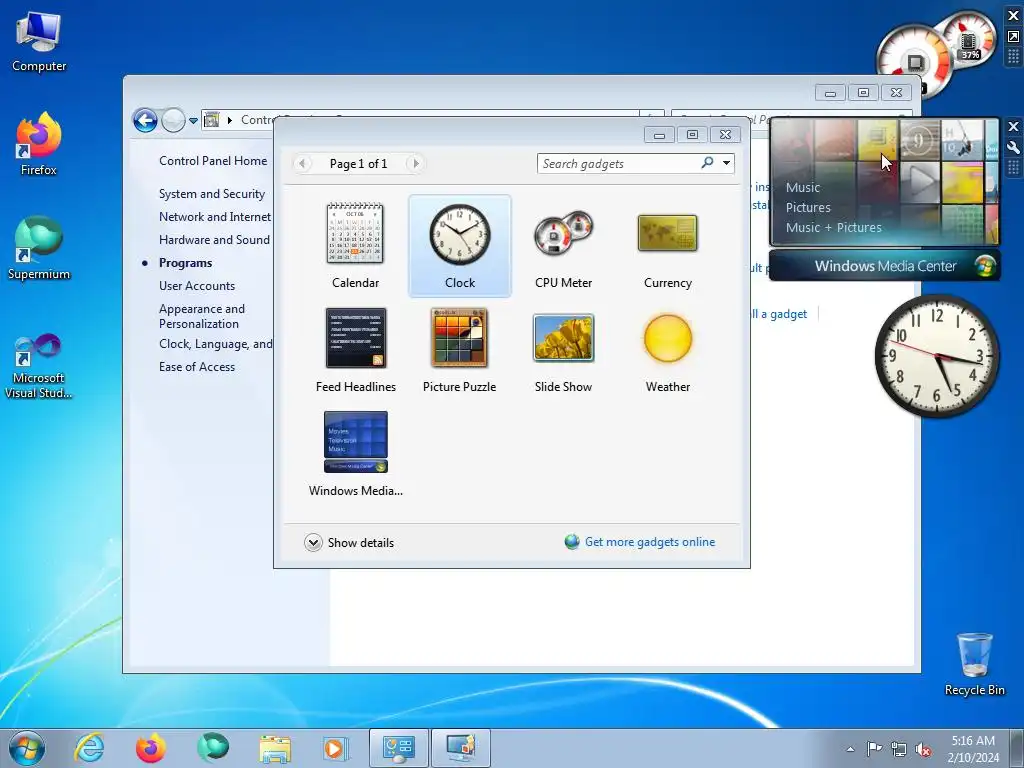The image size is (1024, 768).
Task: Switch to Control Panel taskbar button
Action: tap(398, 748)
